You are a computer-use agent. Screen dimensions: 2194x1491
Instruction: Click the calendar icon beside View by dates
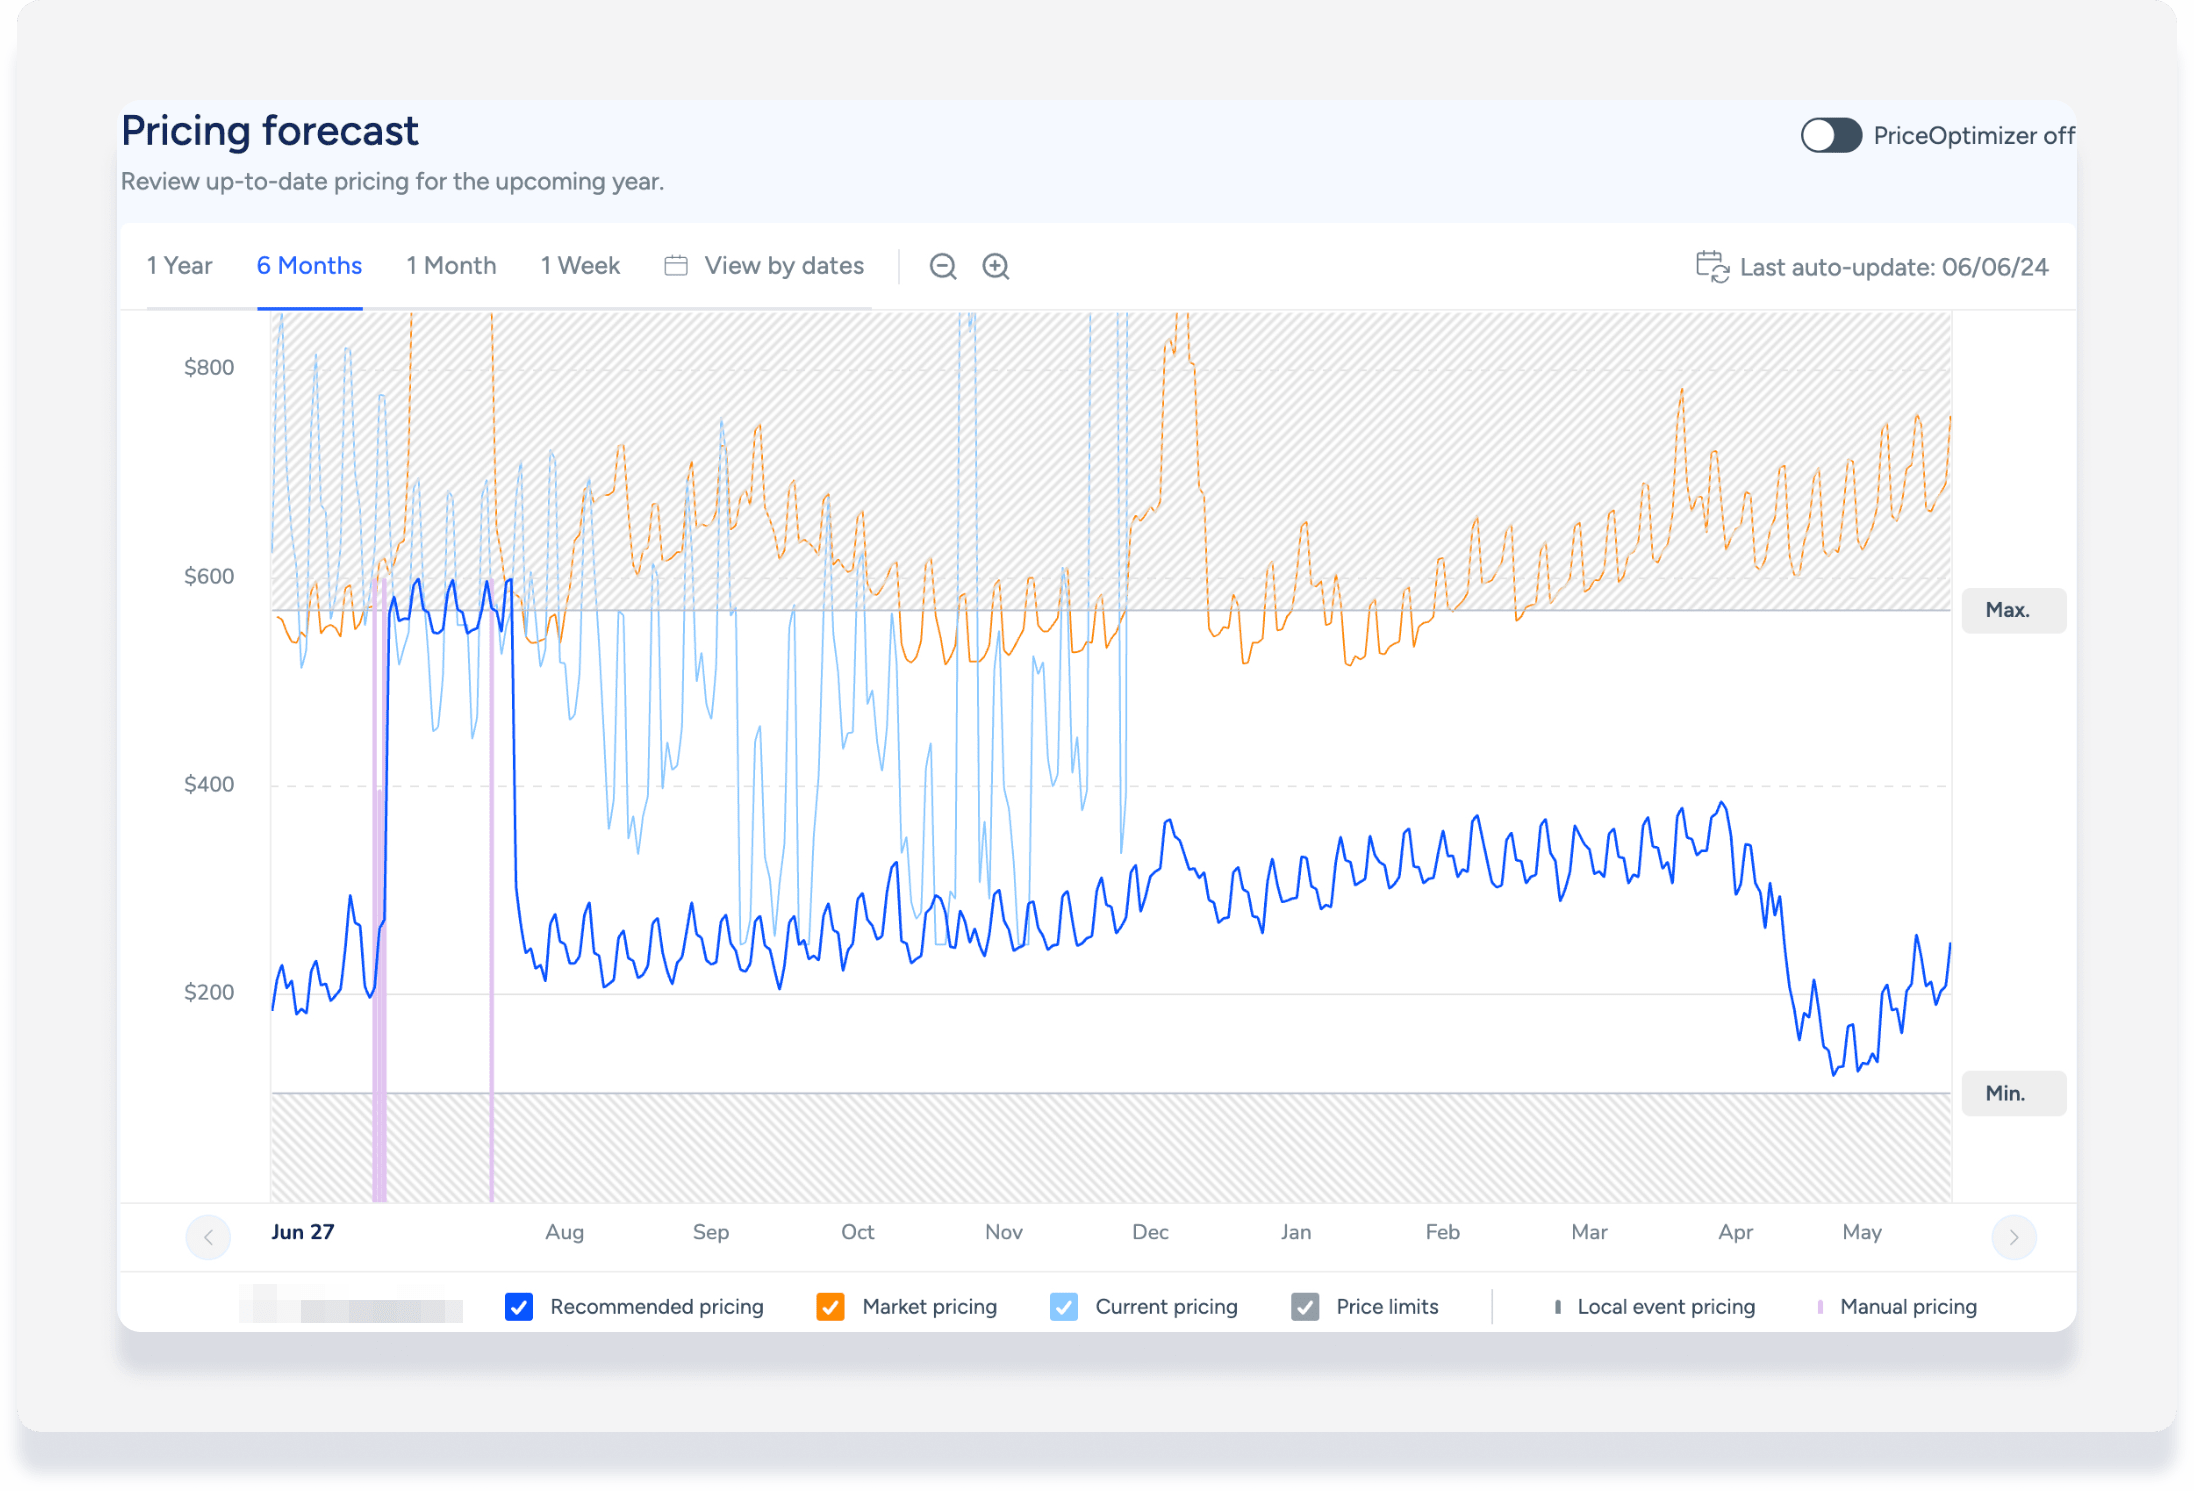[676, 266]
